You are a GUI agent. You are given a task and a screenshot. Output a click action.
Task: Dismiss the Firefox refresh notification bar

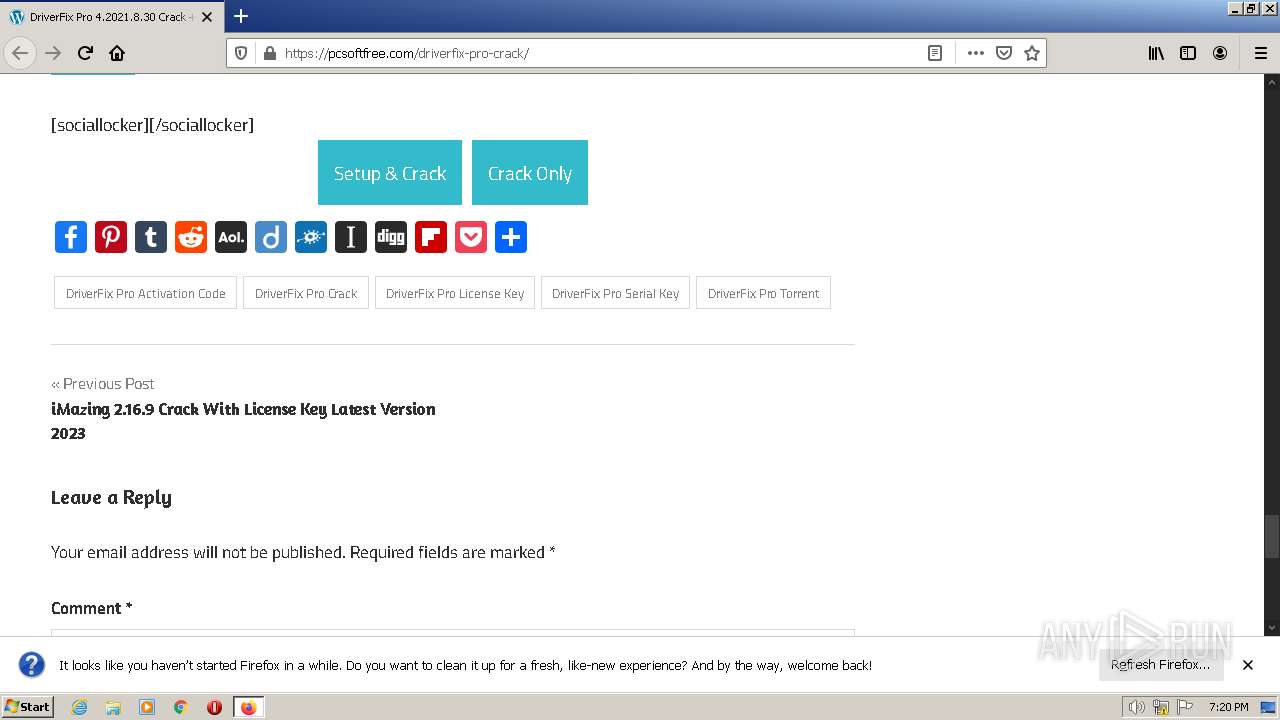[x=1248, y=665]
